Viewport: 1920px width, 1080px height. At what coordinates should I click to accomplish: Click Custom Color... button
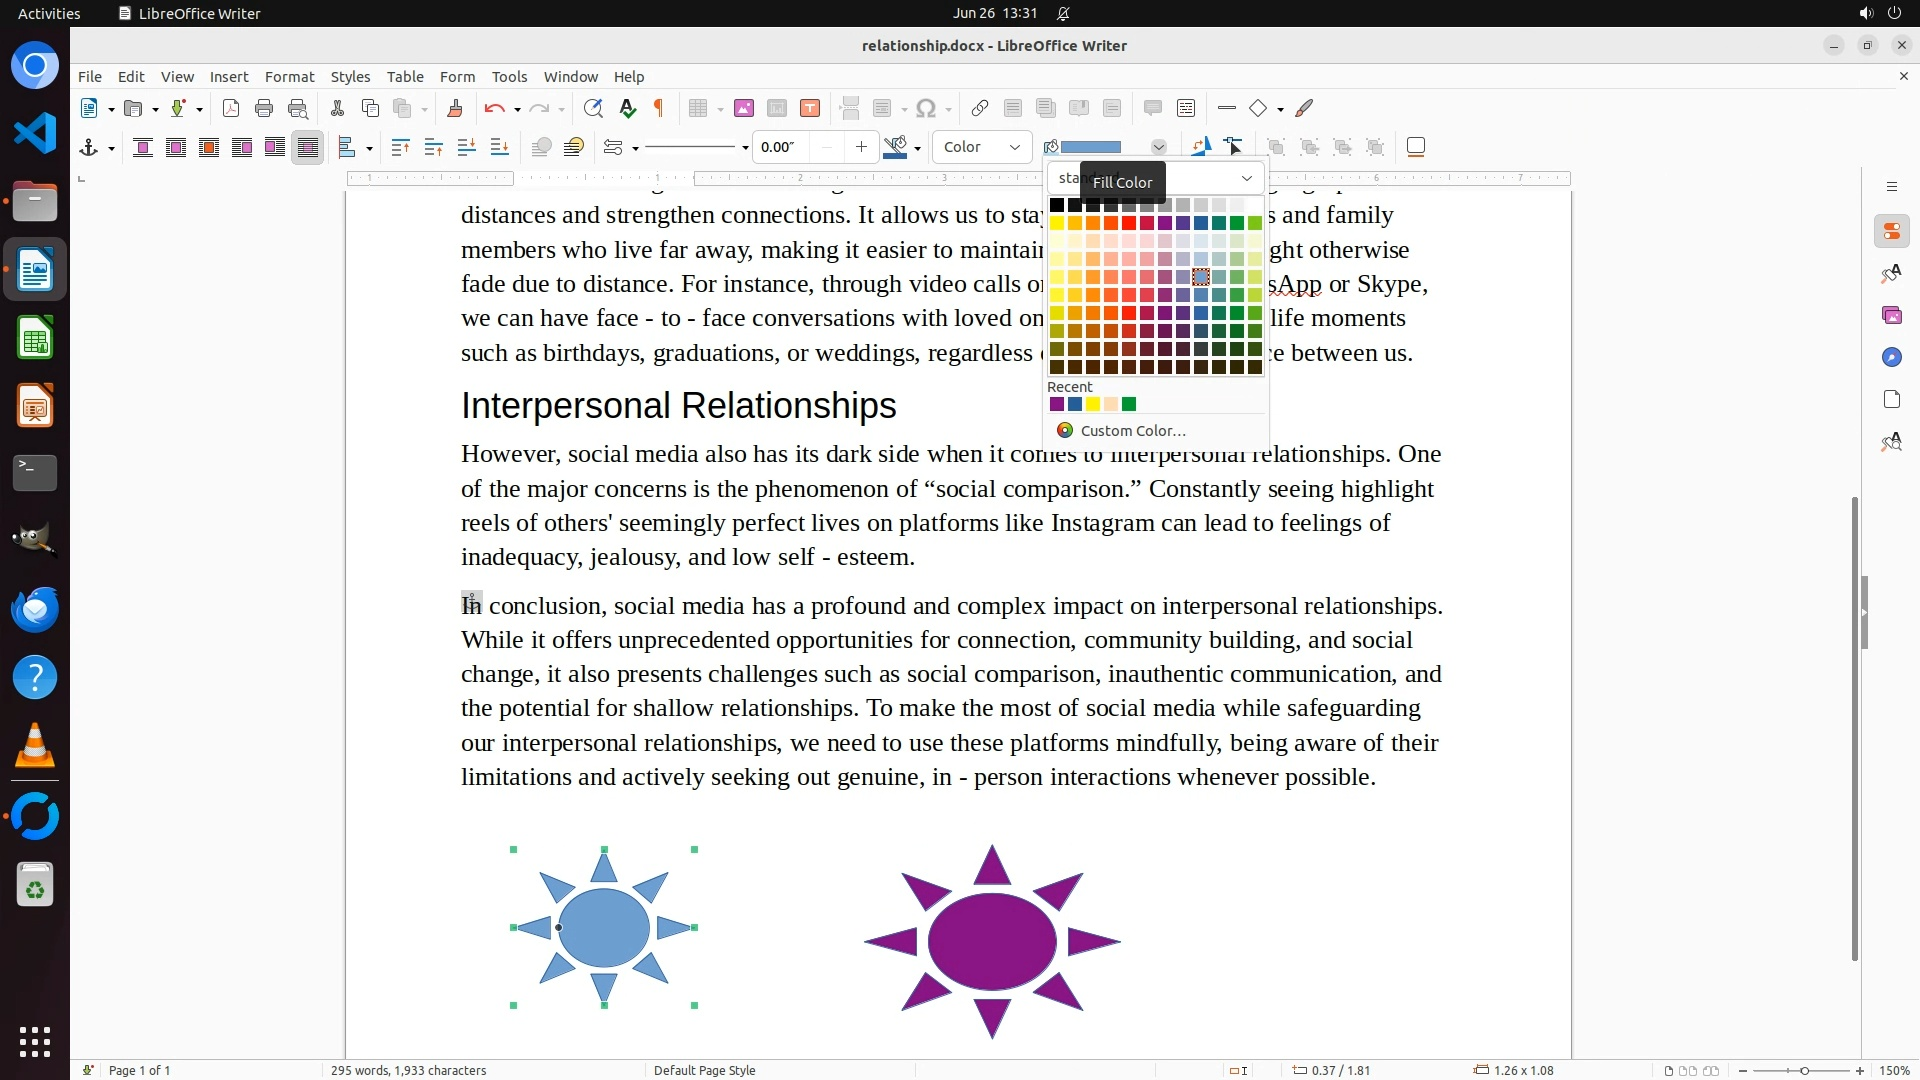(1132, 430)
